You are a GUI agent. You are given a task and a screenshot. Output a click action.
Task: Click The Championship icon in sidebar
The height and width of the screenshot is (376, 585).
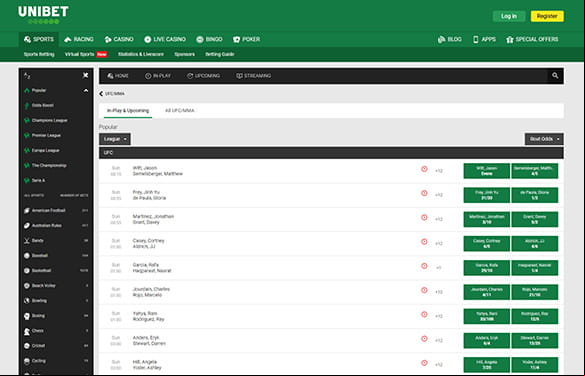click(27, 165)
